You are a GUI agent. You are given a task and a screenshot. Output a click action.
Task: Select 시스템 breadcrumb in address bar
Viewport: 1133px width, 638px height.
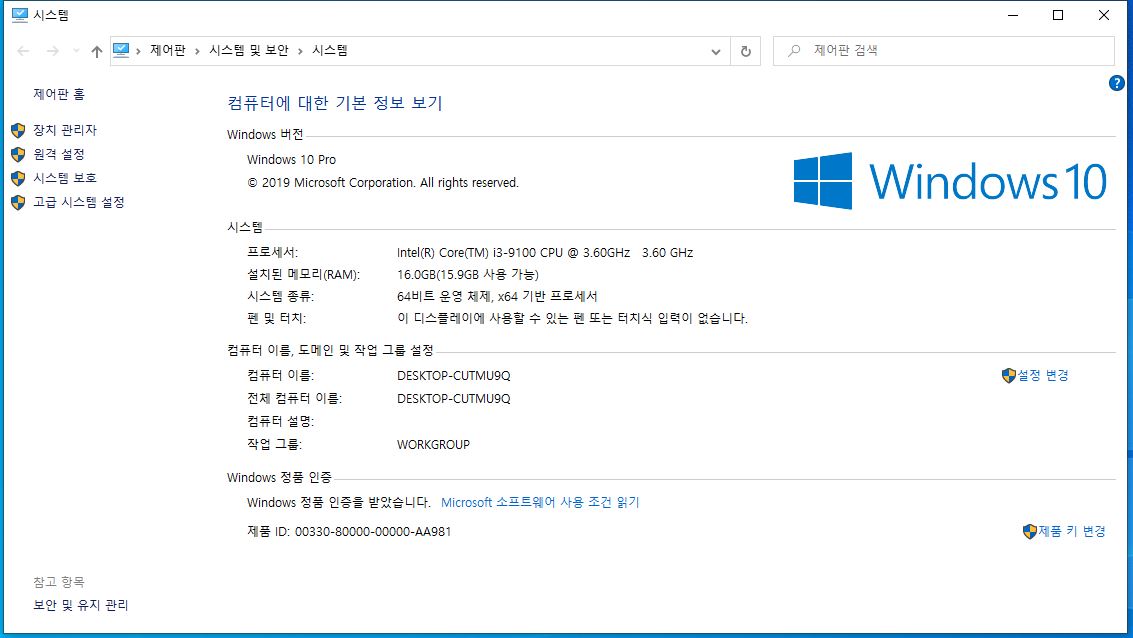329,50
